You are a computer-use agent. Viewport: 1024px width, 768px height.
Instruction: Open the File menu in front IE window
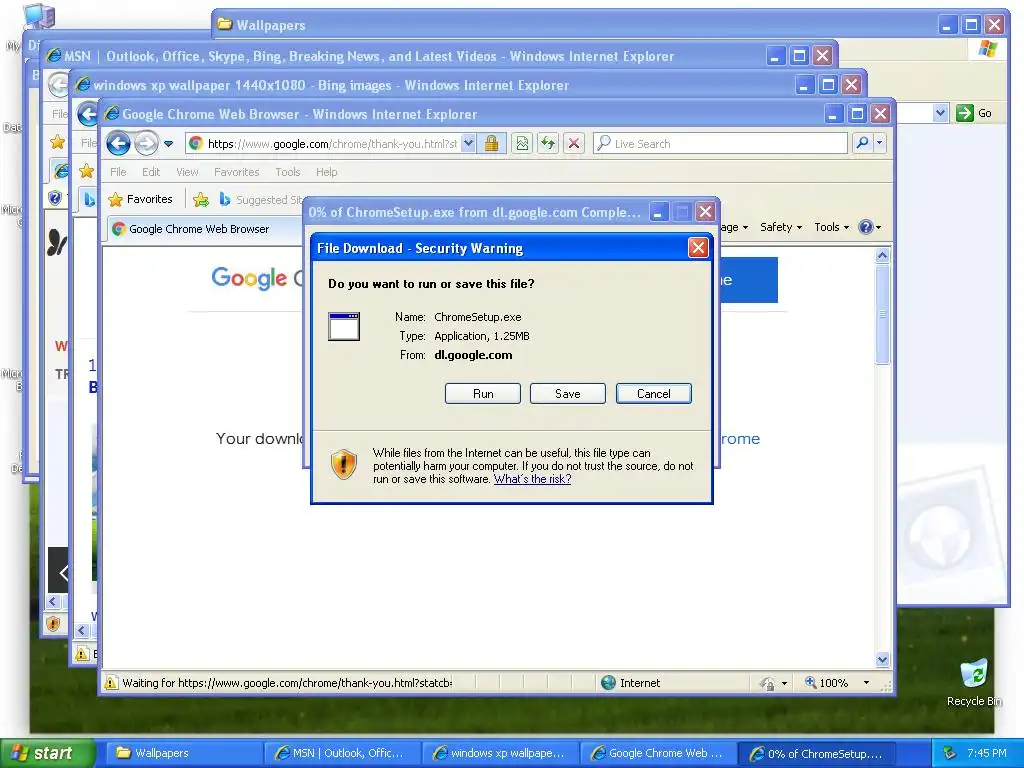point(118,172)
